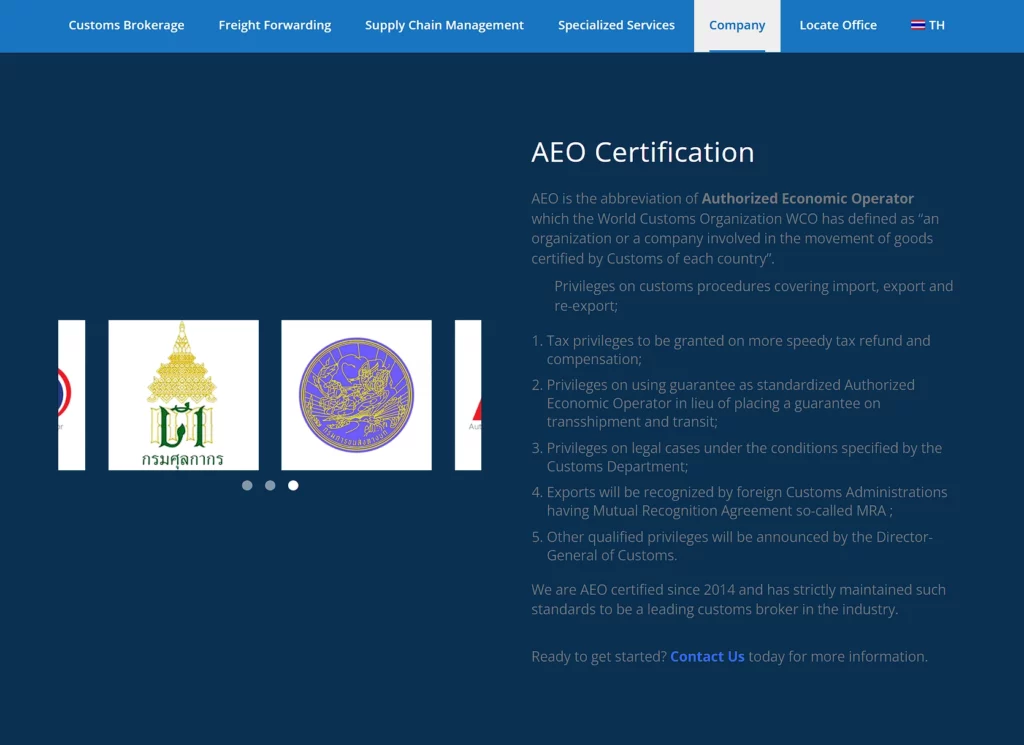
Task: Expand the Freight Forwarding menu
Action: tap(274, 25)
